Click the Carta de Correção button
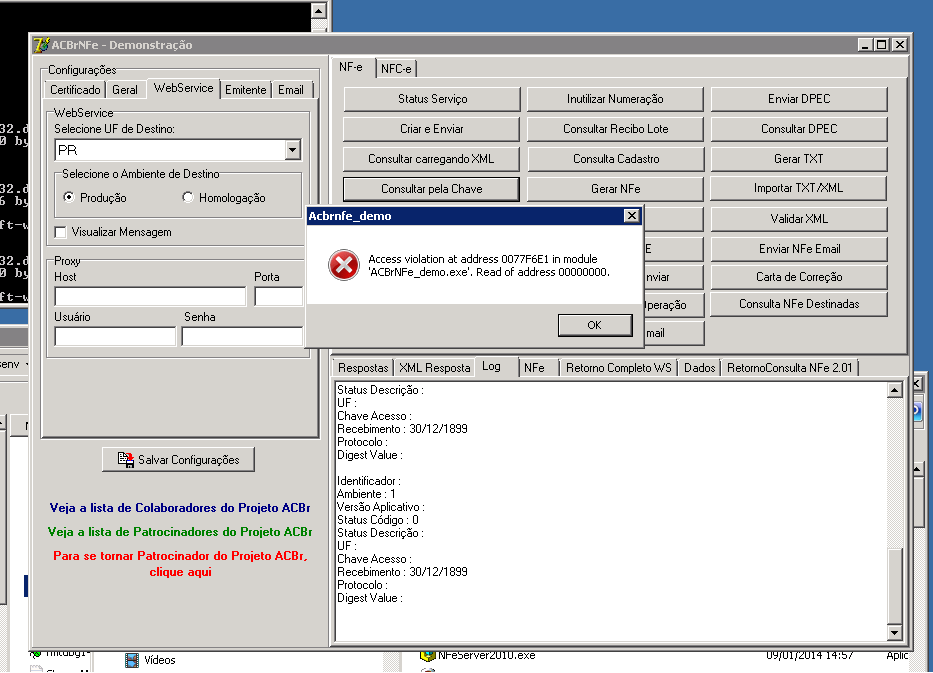 click(799, 277)
